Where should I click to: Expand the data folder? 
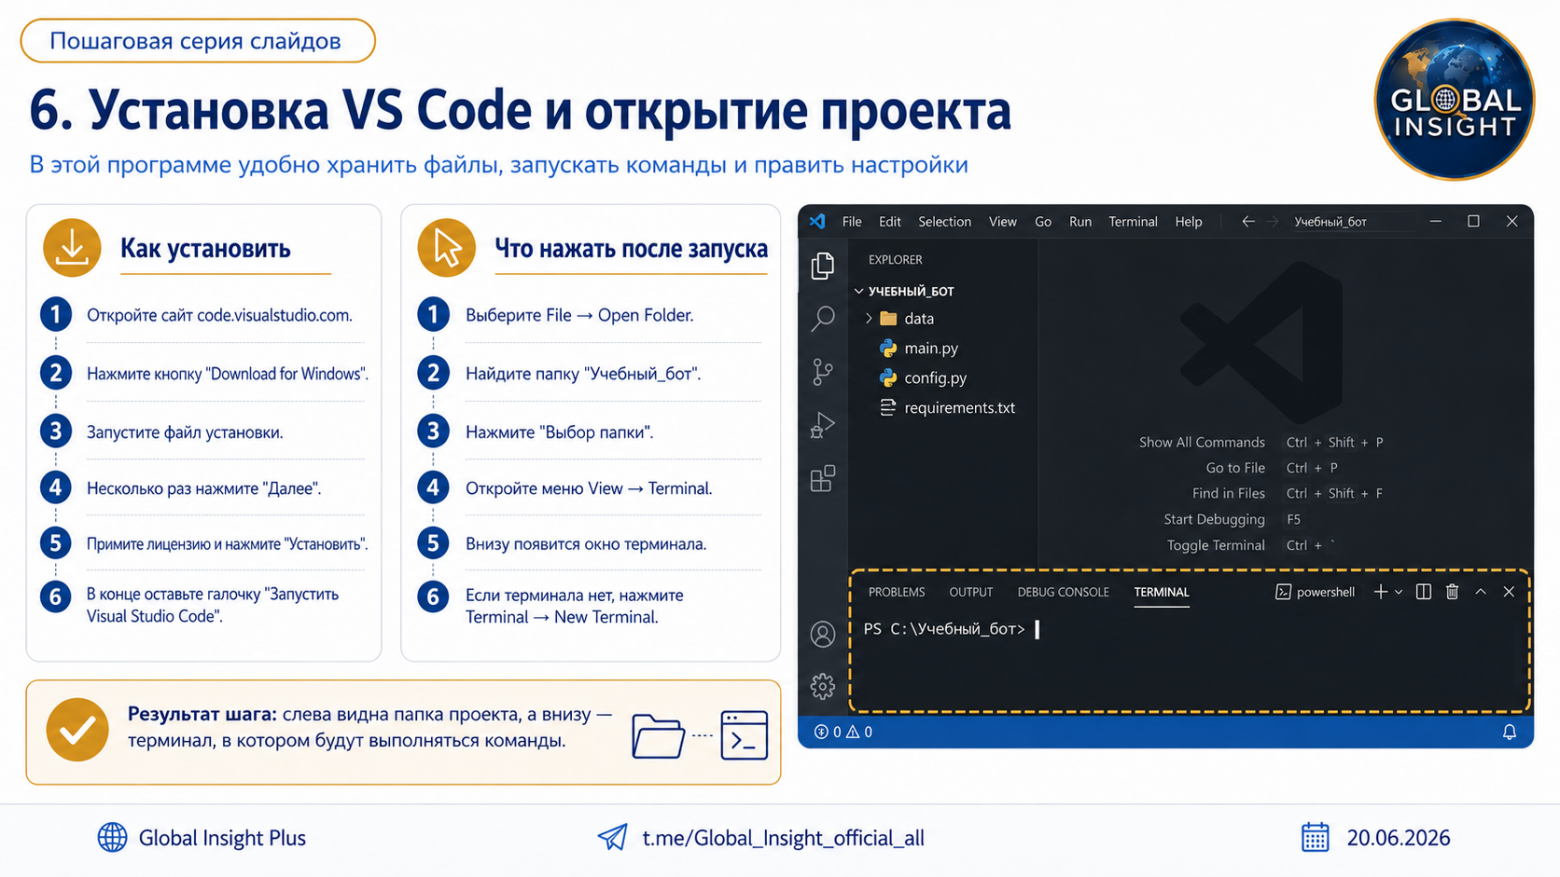click(x=900, y=319)
